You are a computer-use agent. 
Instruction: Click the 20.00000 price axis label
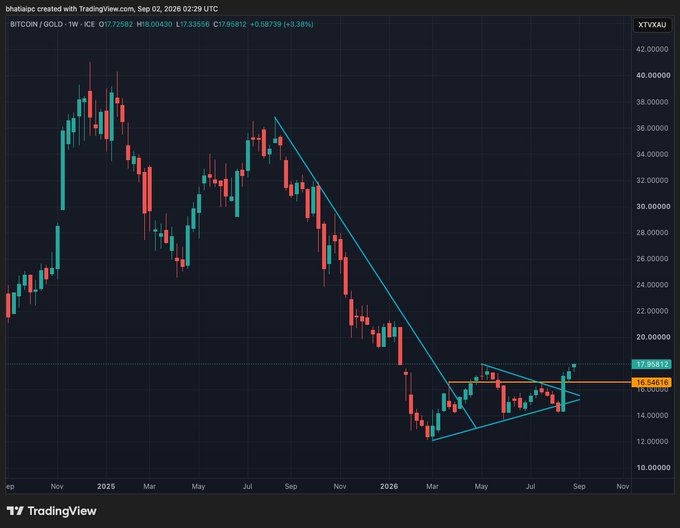pos(653,337)
